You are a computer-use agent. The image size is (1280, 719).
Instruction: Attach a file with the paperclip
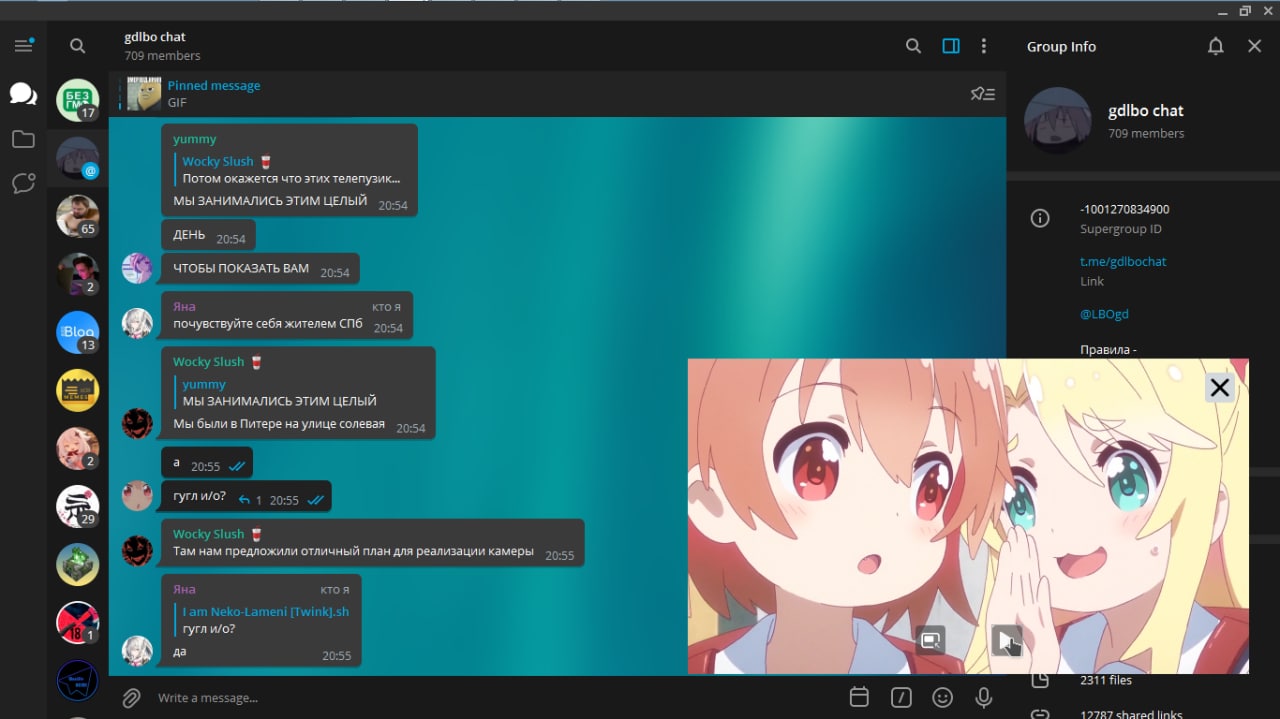[x=131, y=697]
